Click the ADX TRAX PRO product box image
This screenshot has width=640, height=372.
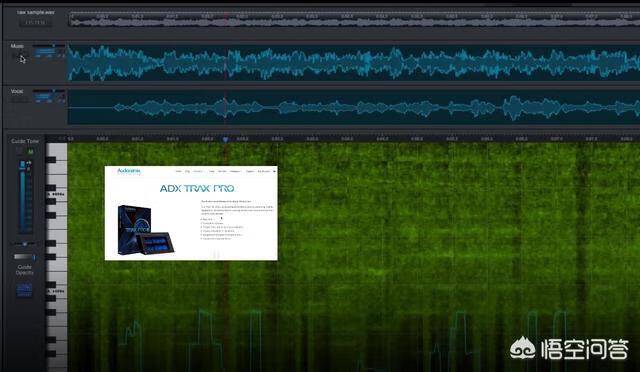(146, 230)
